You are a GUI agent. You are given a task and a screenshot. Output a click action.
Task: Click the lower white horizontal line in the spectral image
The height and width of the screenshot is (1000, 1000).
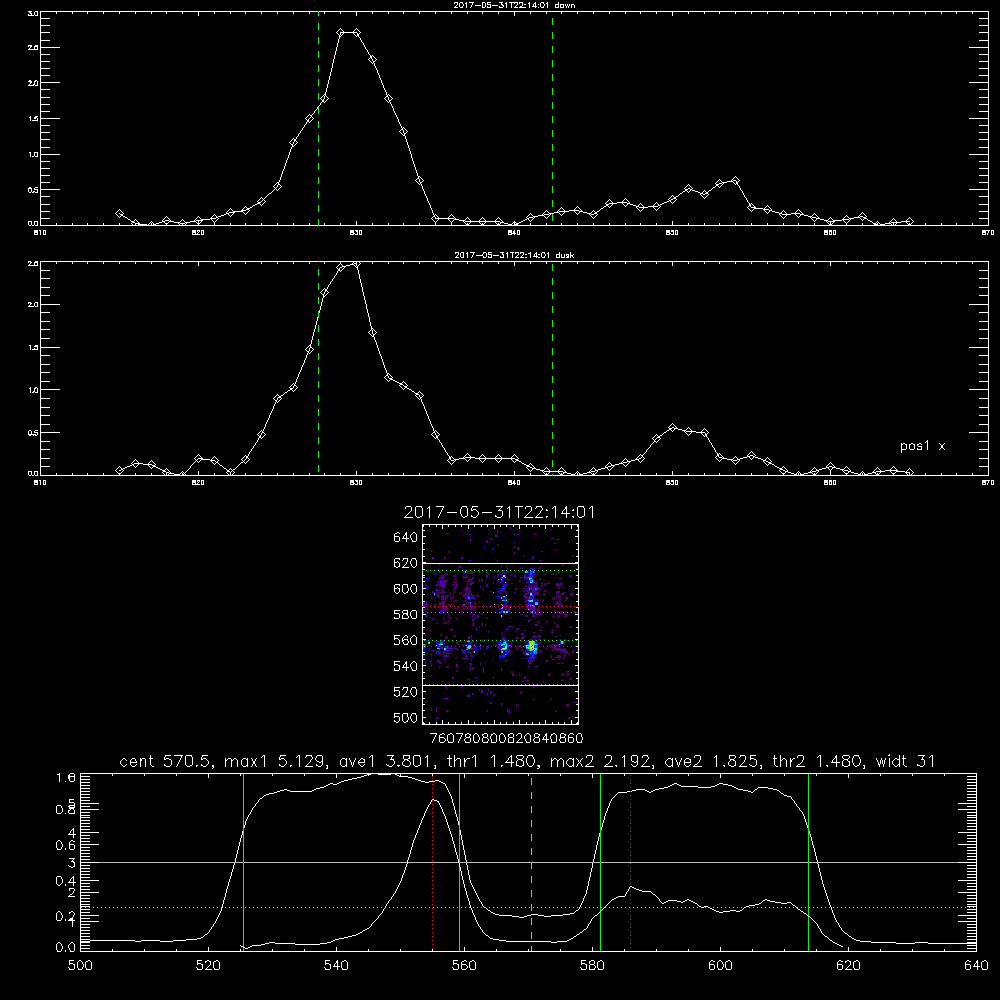click(x=501, y=685)
